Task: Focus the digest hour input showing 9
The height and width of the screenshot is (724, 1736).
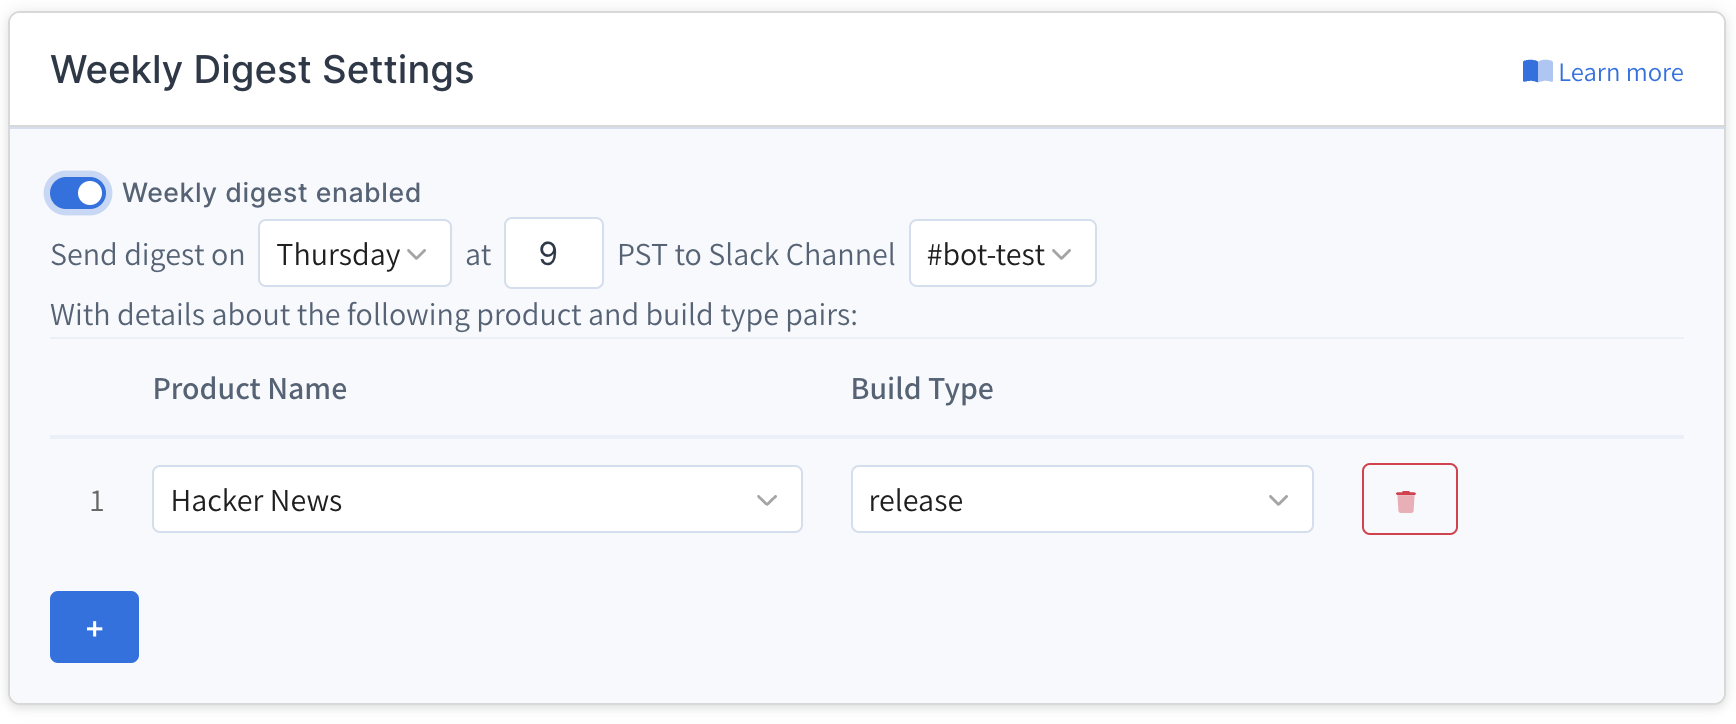Action: click(553, 254)
